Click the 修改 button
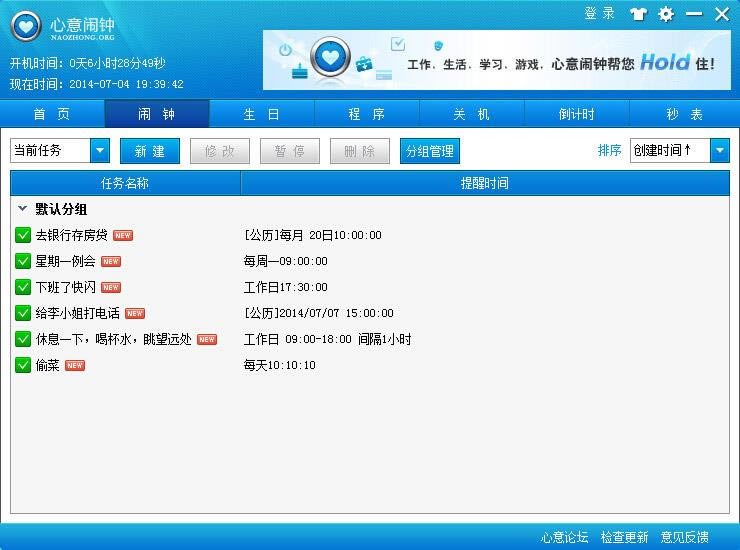The width and height of the screenshot is (740, 550). click(x=219, y=151)
